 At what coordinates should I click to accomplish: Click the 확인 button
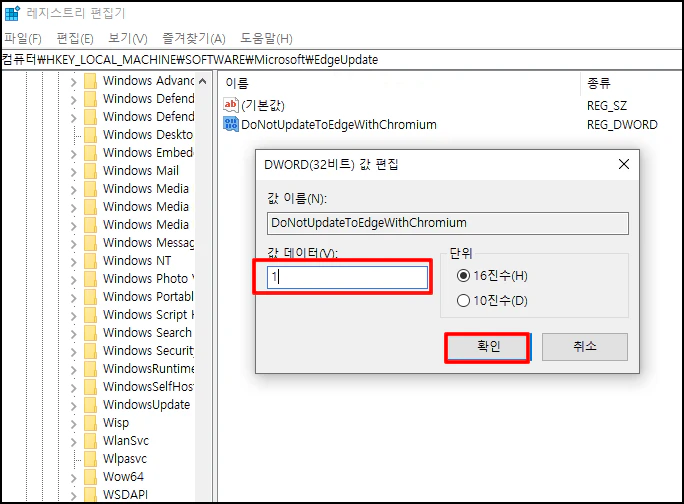pyautogui.click(x=488, y=347)
